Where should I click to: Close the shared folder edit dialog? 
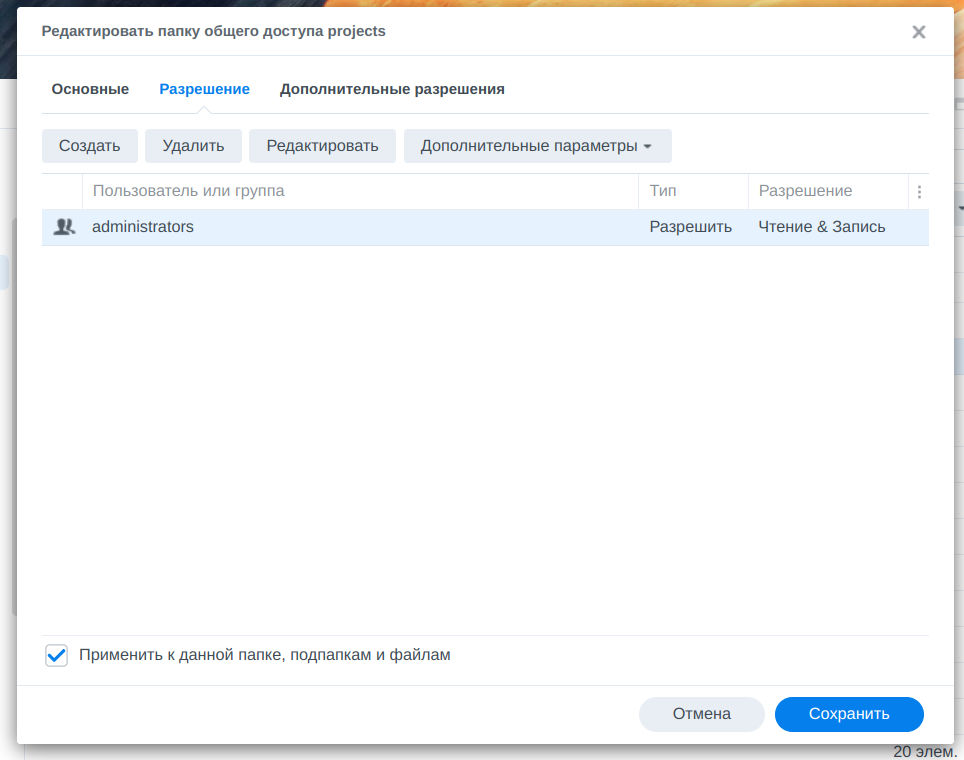coord(918,32)
